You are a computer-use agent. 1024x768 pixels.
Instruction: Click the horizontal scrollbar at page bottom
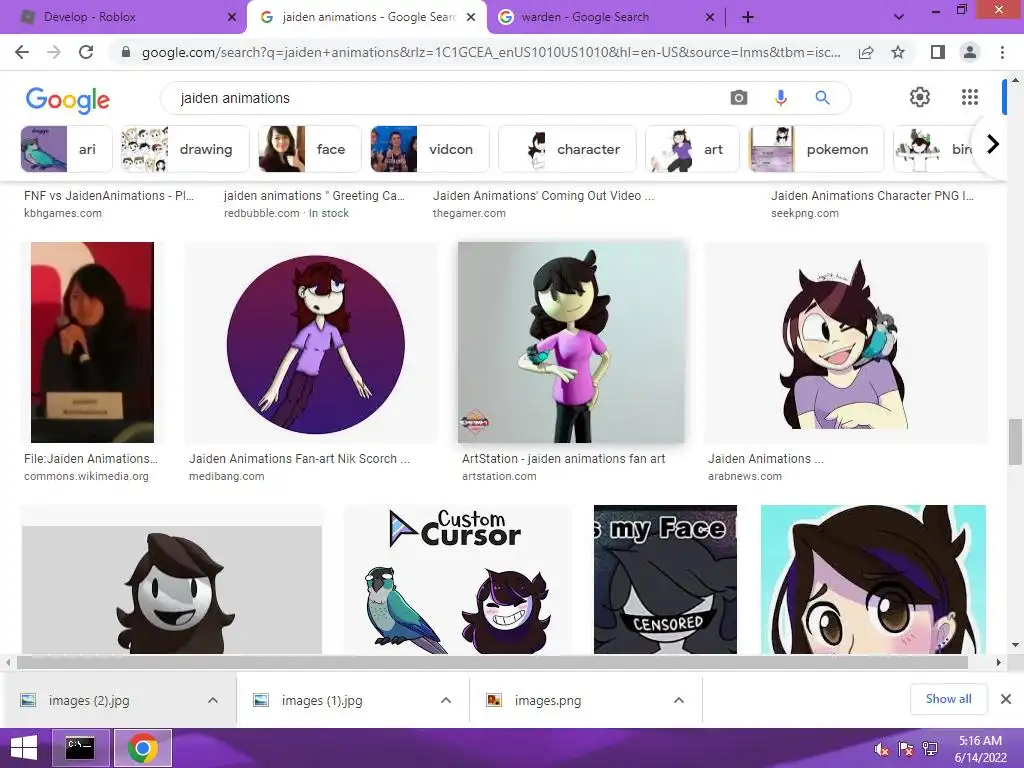(x=492, y=662)
